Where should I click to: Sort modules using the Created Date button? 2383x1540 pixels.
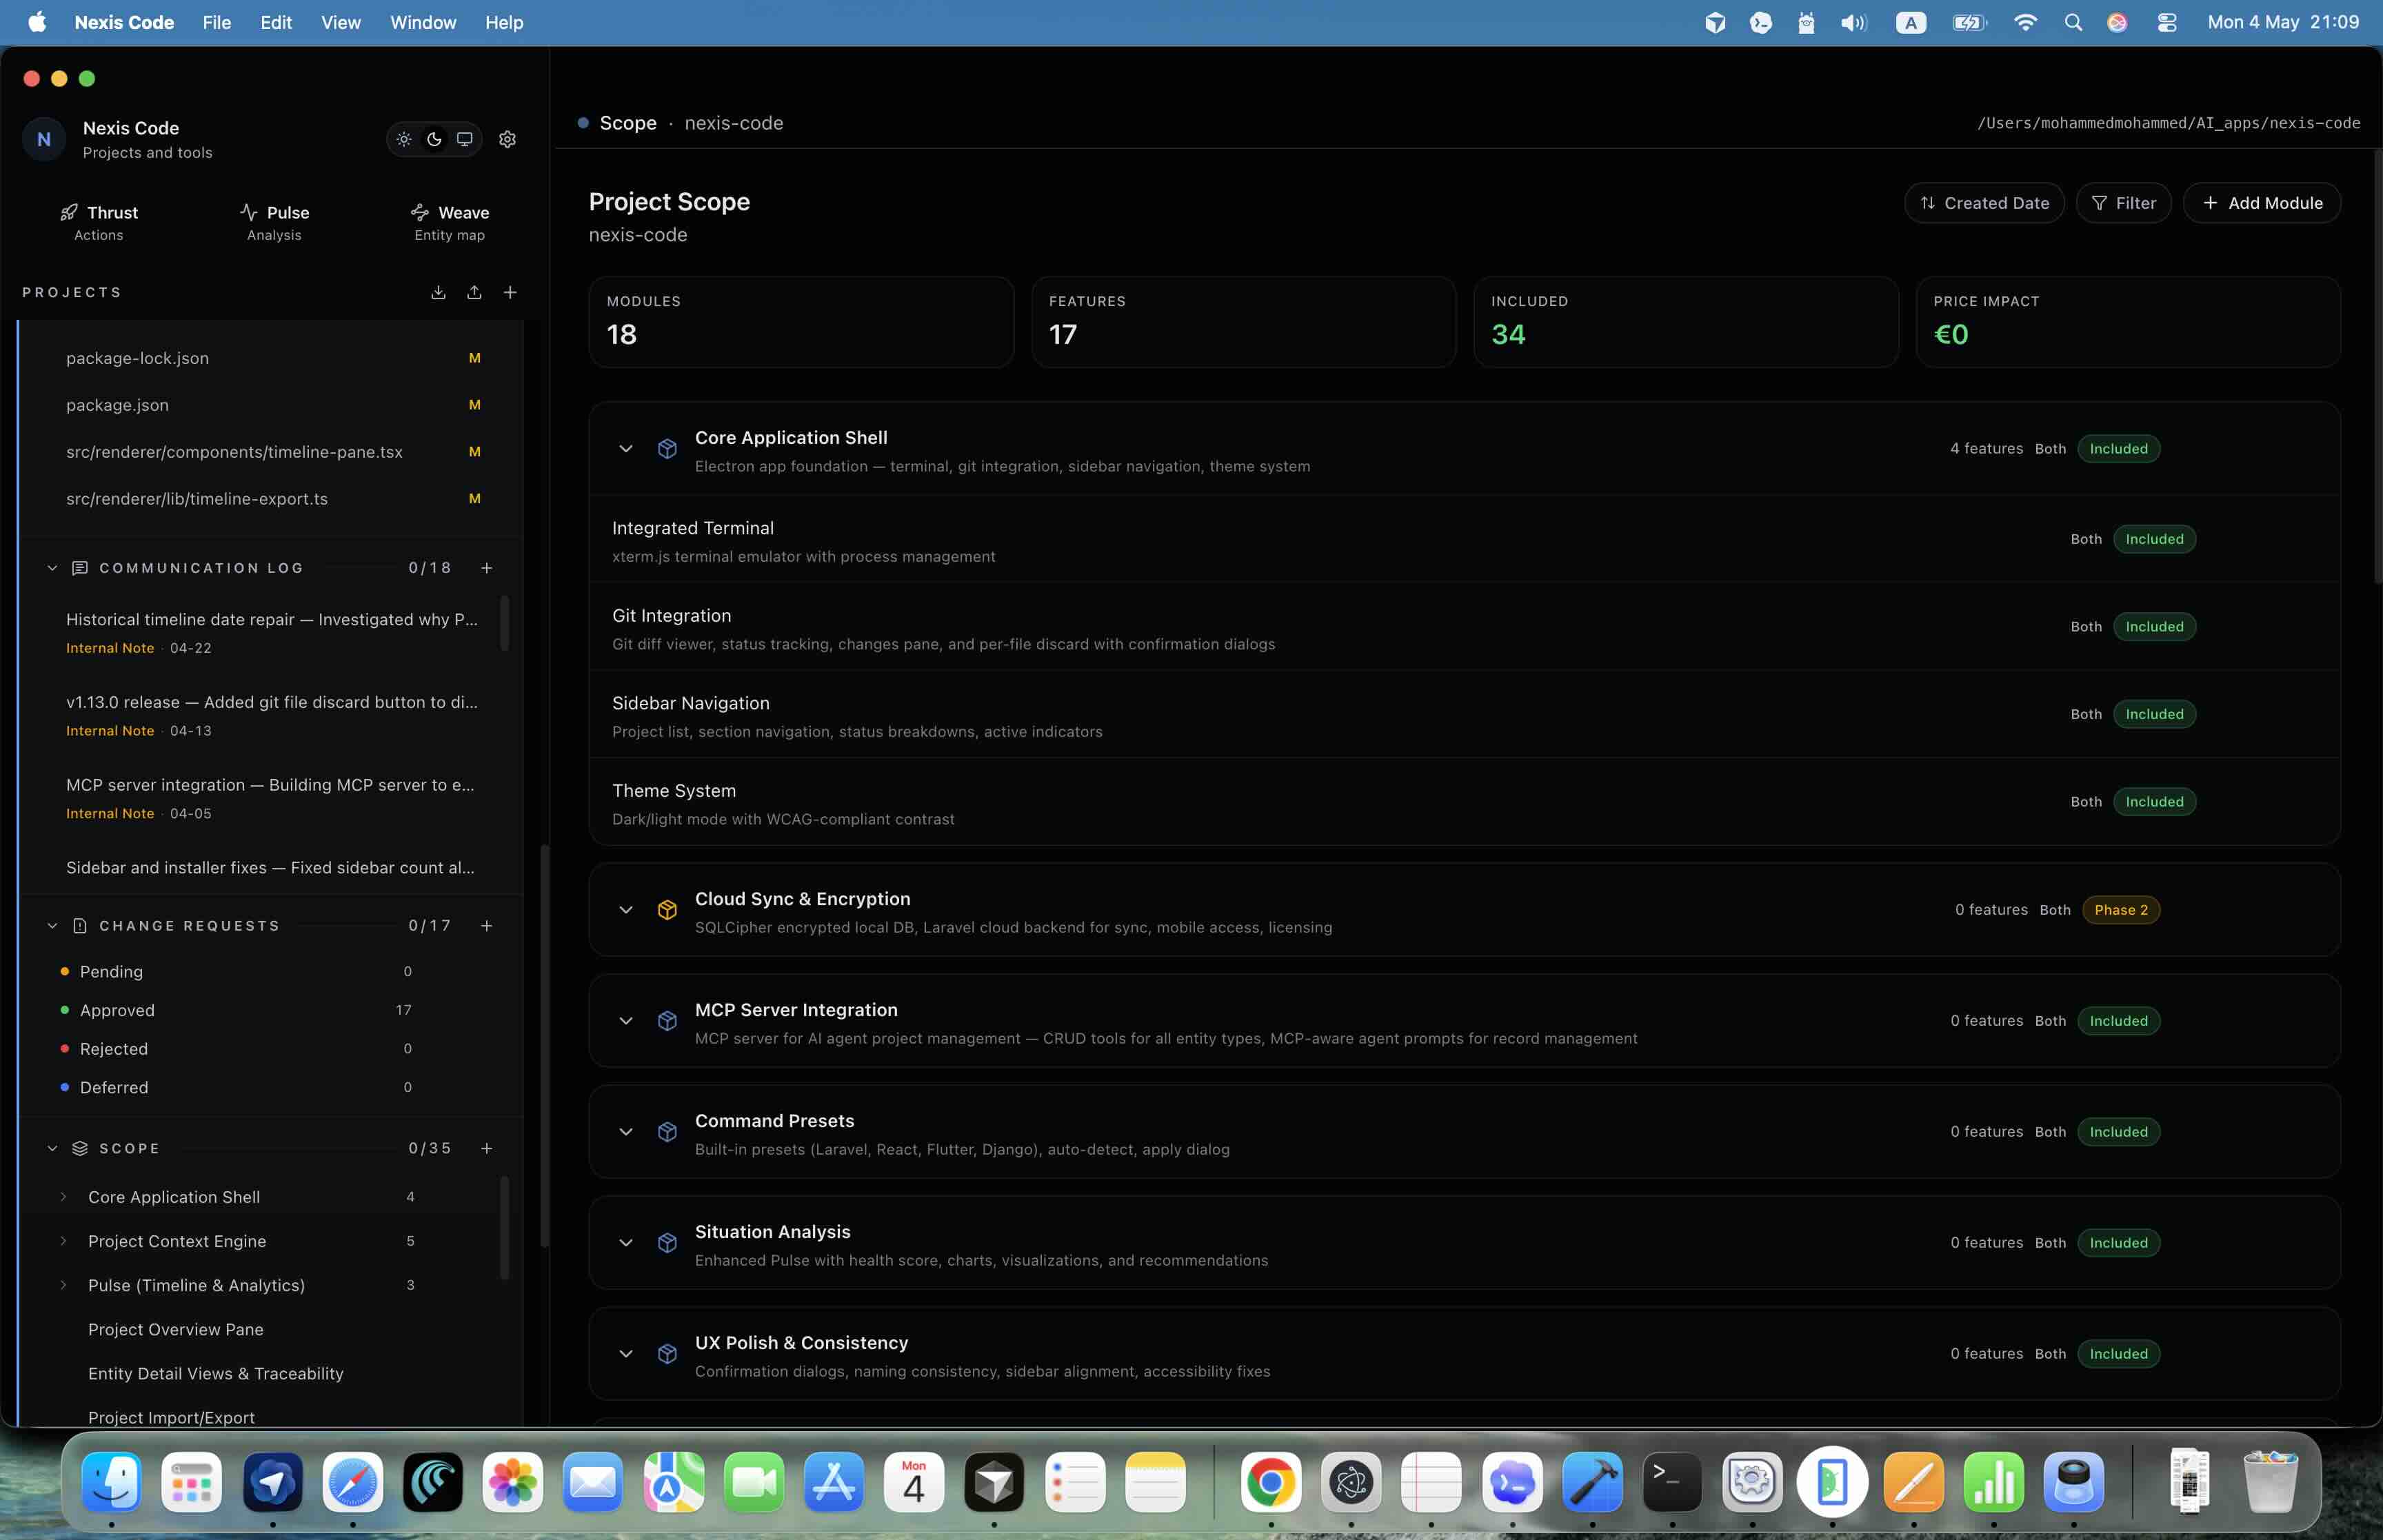(x=1984, y=203)
